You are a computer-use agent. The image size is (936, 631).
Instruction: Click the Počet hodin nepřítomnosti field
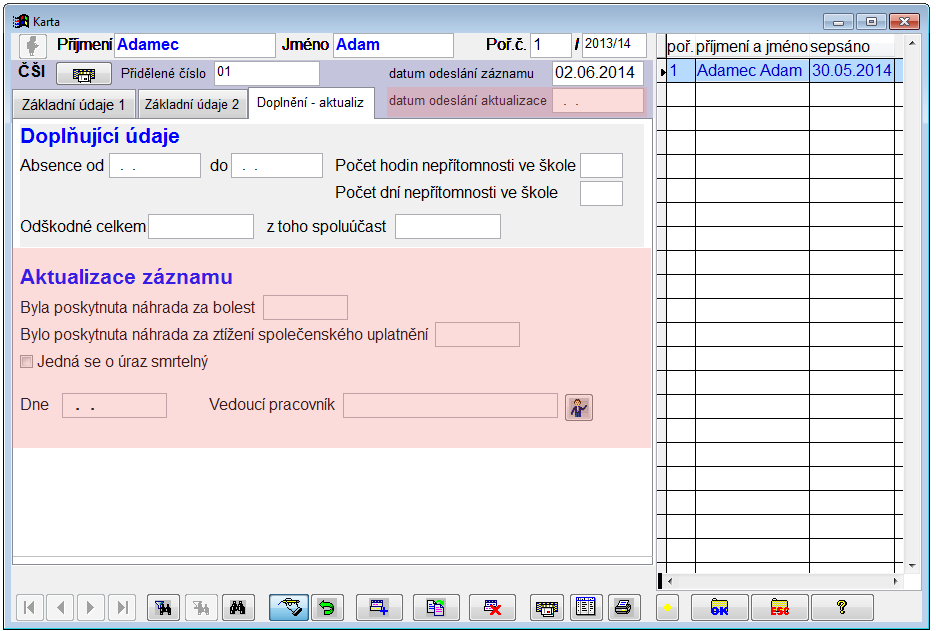coord(601,166)
